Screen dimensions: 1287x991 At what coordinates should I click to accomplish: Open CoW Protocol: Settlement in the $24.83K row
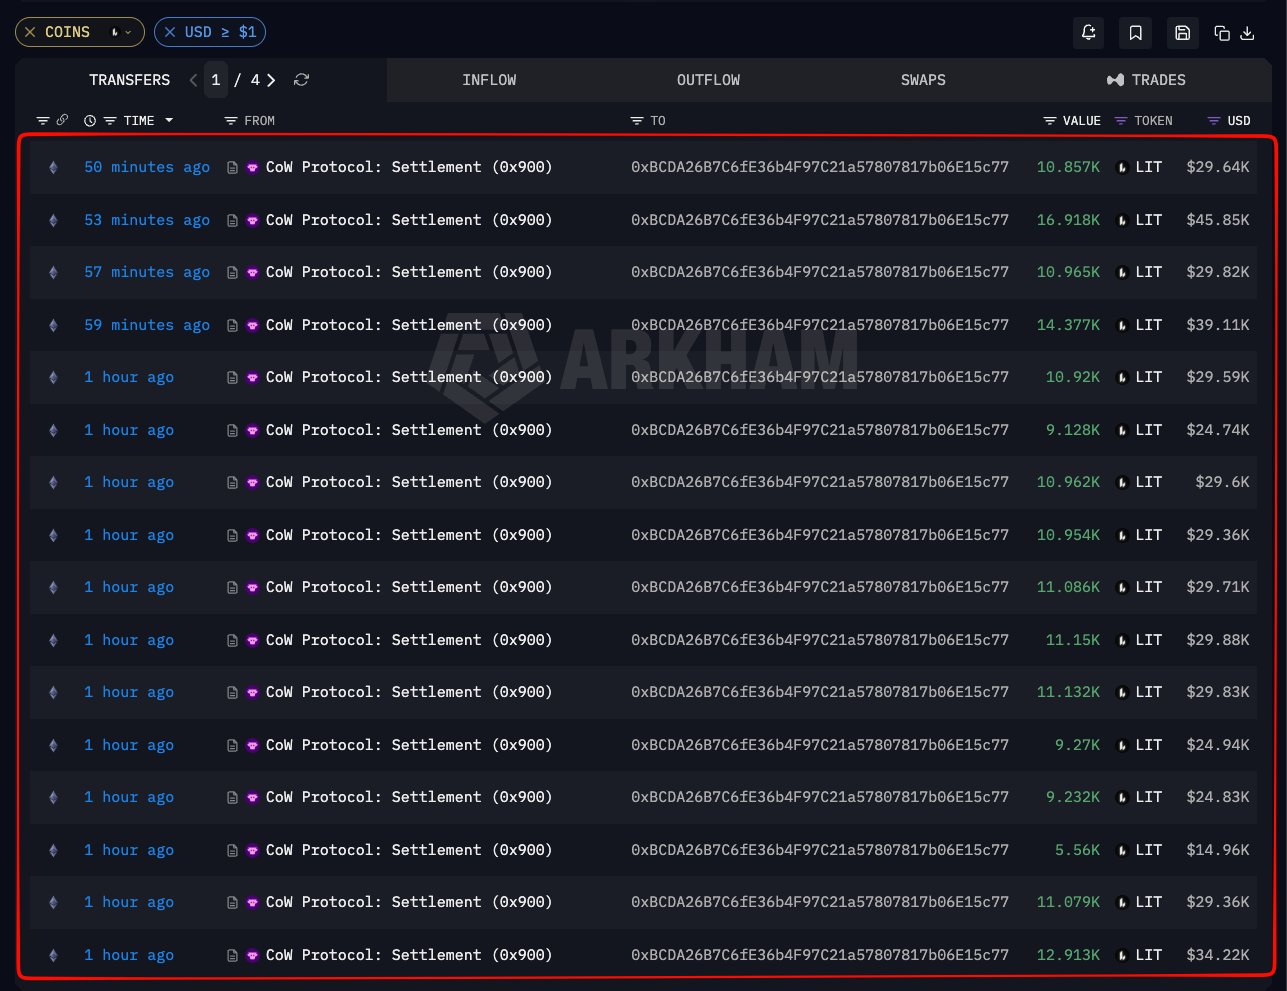click(409, 797)
